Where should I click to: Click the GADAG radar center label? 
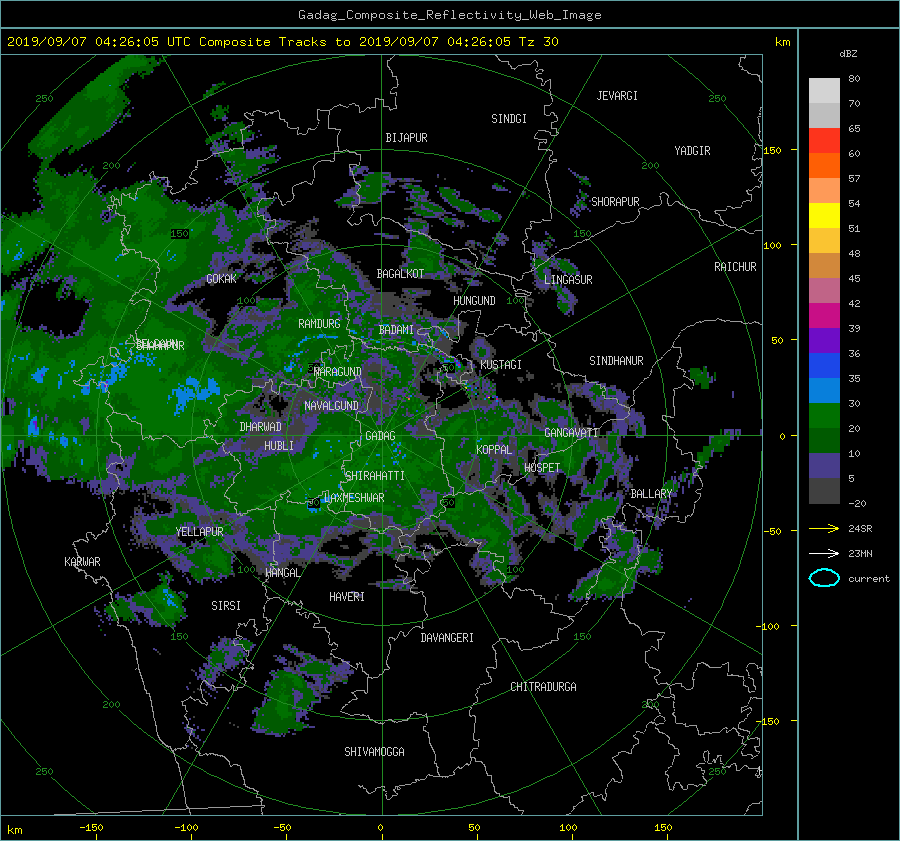pyautogui.click(x=381, y=436)
